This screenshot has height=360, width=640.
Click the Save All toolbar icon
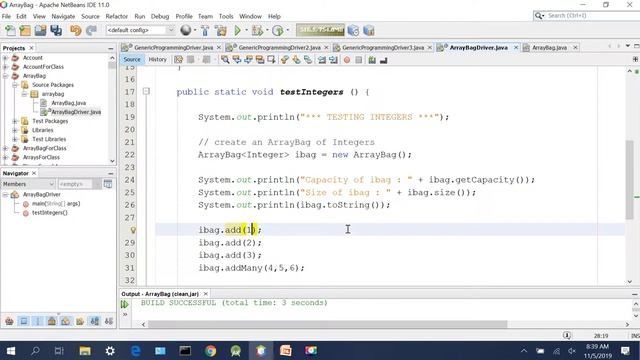(x=56, y=31)
